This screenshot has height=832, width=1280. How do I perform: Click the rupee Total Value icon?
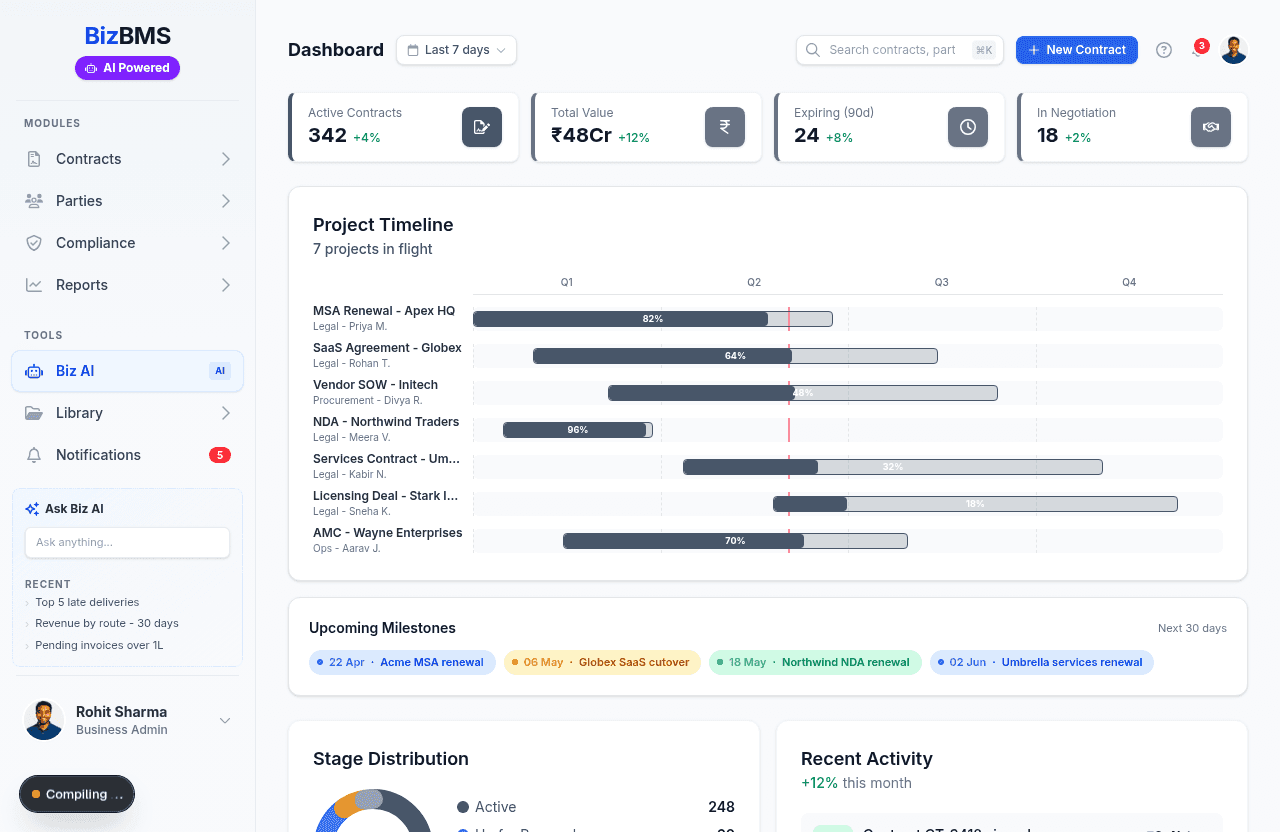pos(724,127)
